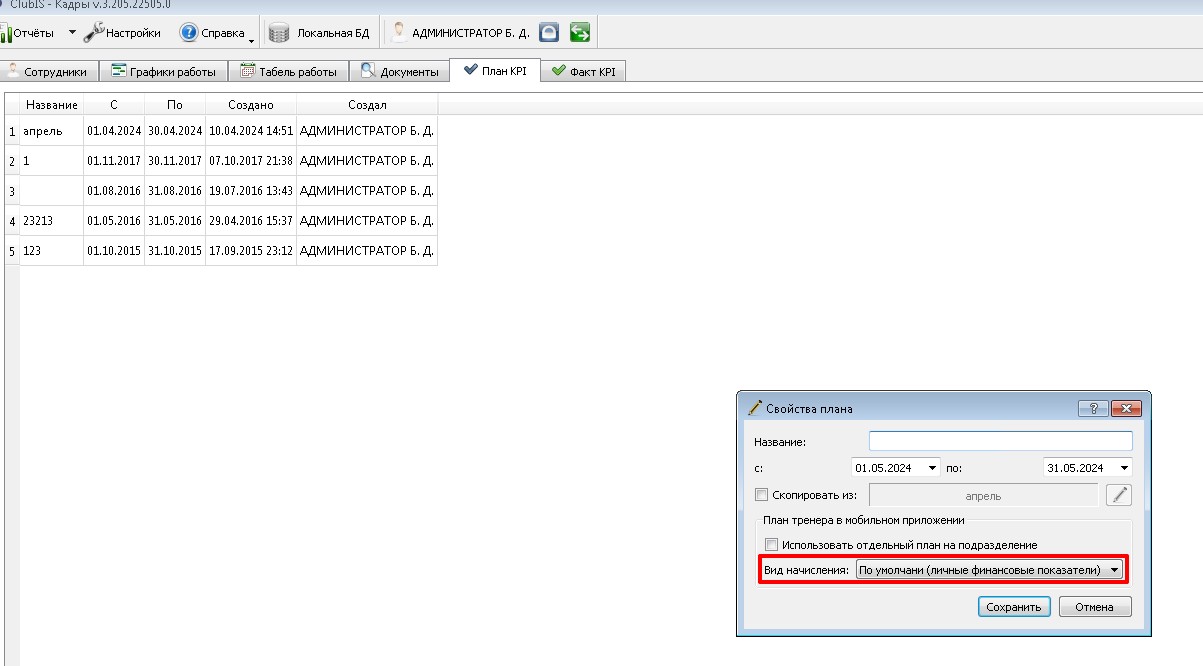1203x666 pixels.
Task: Close the Свойства плана dialog
Action: coord(1126,408)
